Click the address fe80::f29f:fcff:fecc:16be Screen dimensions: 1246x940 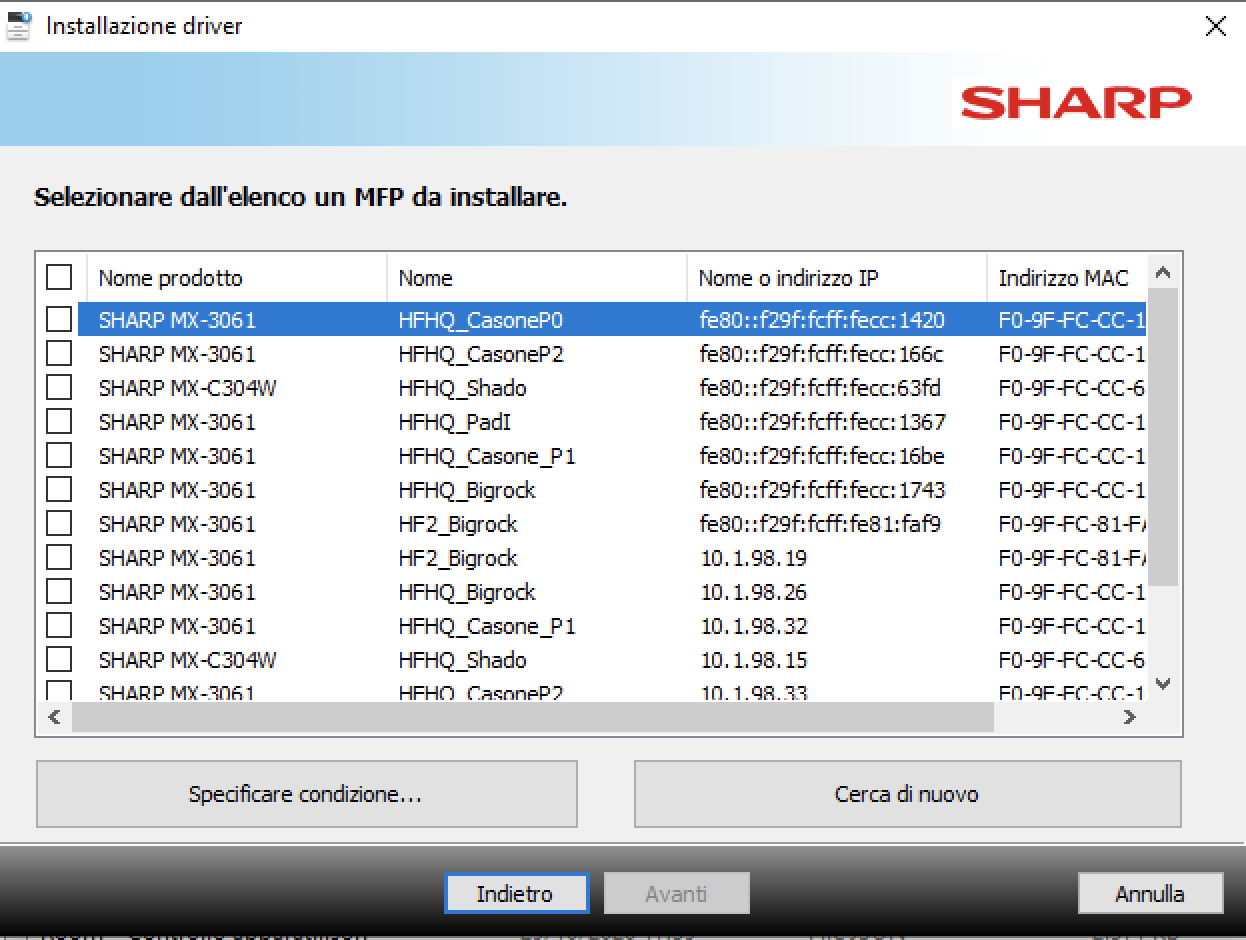(822, 456)
